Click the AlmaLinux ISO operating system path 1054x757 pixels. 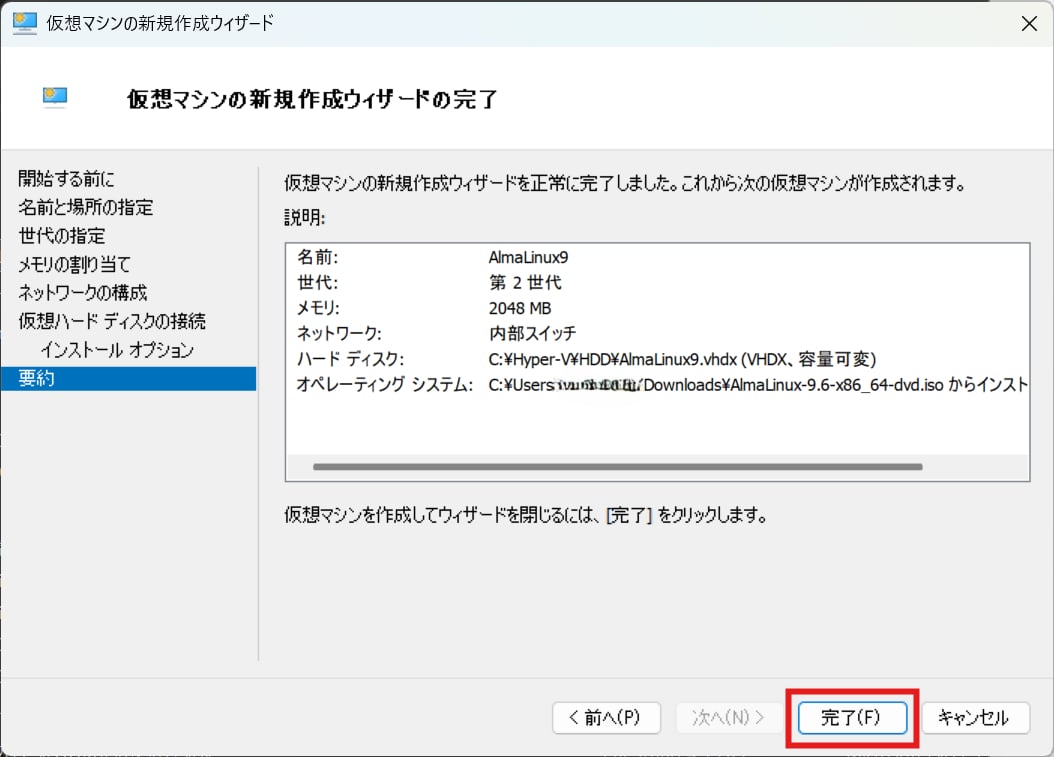pos(757,385)
